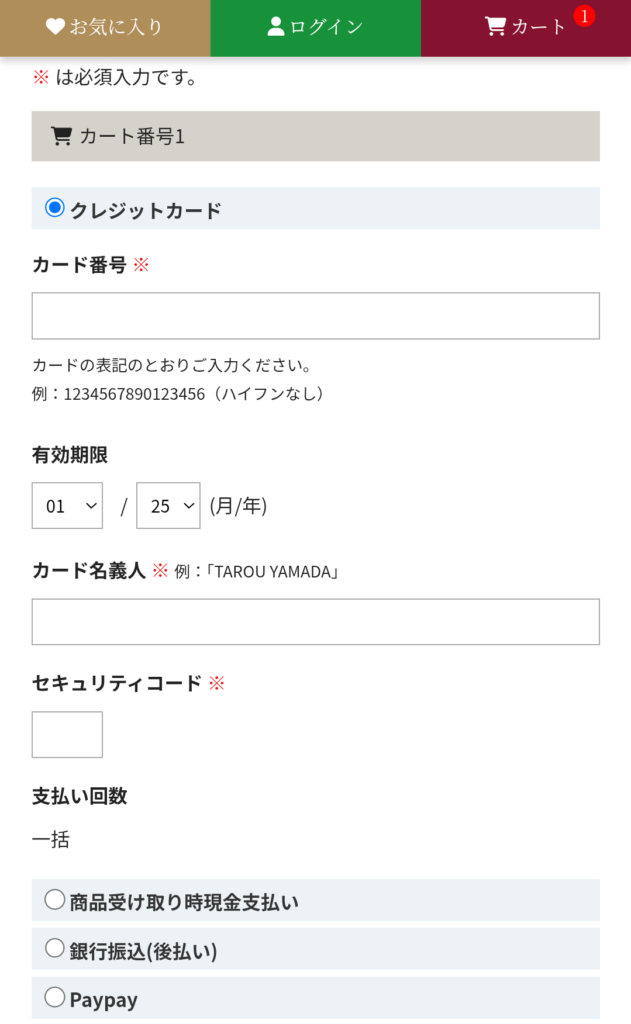Click the カード番号 input field
631x1024 pixels.
pyautogui.click(x=315, y=316)
